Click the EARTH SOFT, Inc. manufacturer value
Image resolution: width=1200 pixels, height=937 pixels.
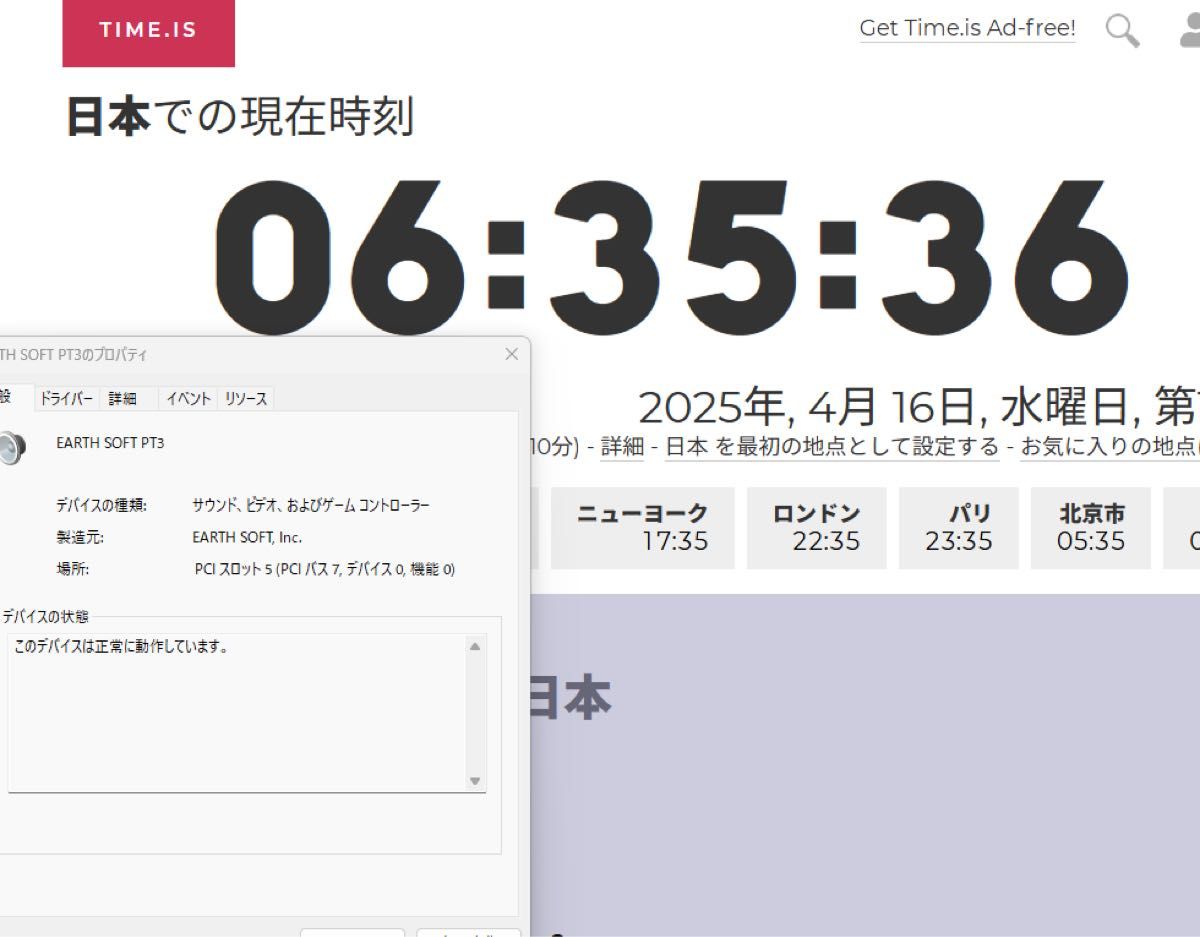247,537
